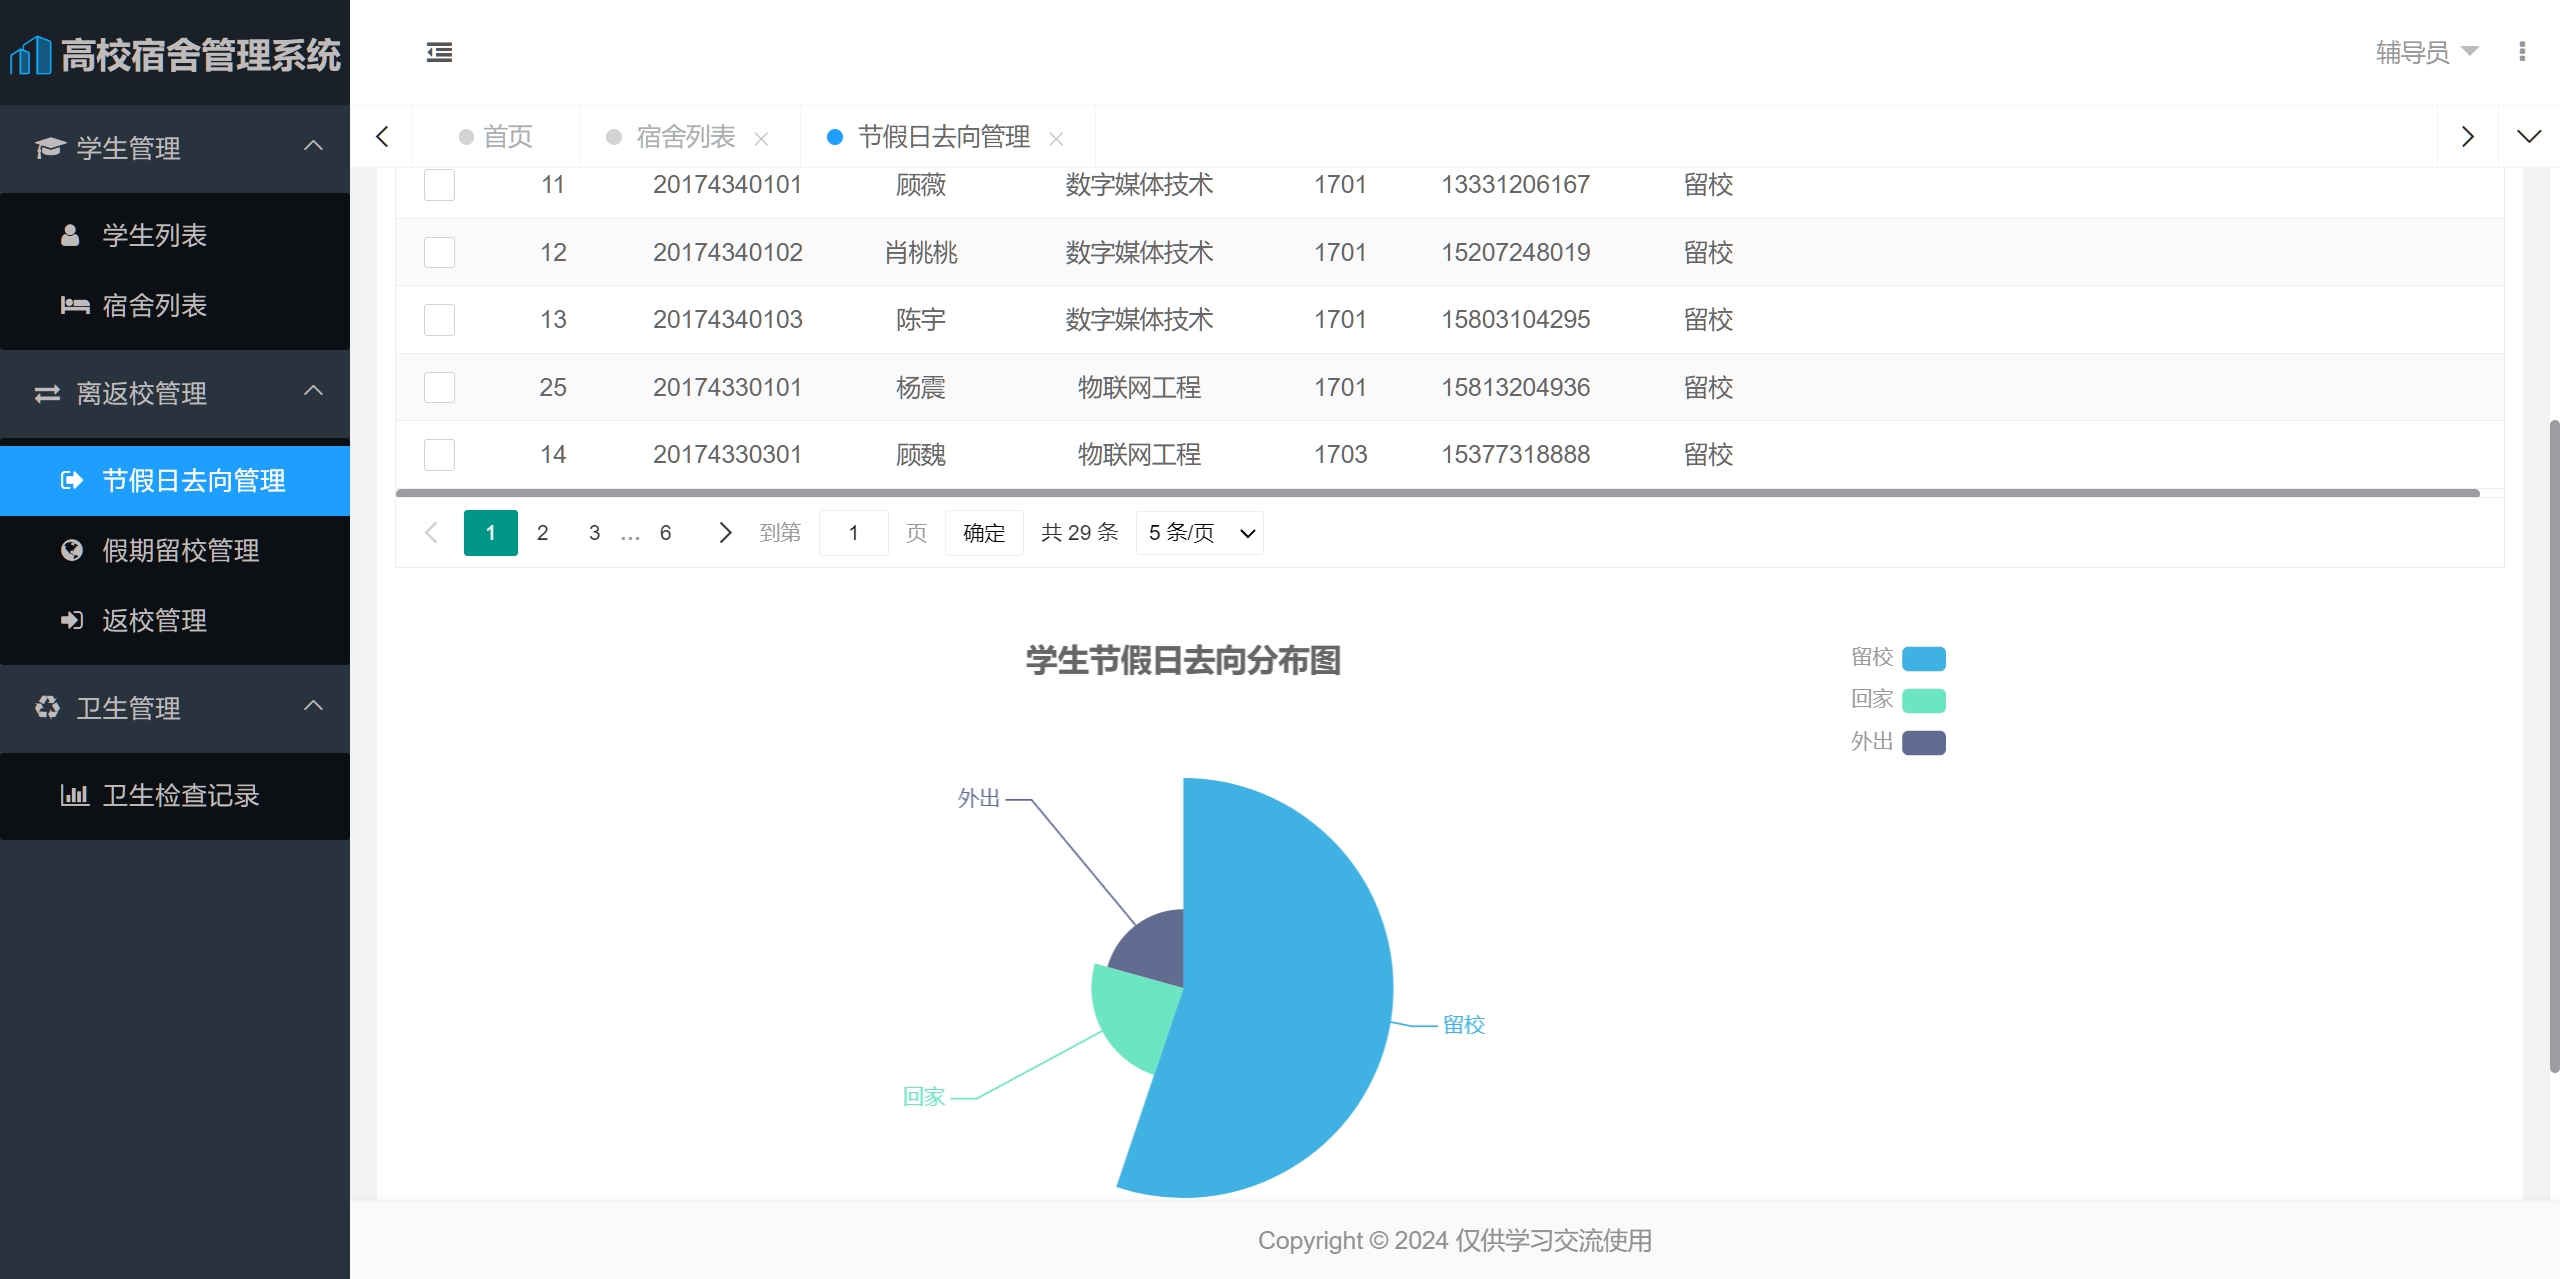Toggle the 回家 legend item
This screenshot has height=1279, width=2560.
[1898, 700]
